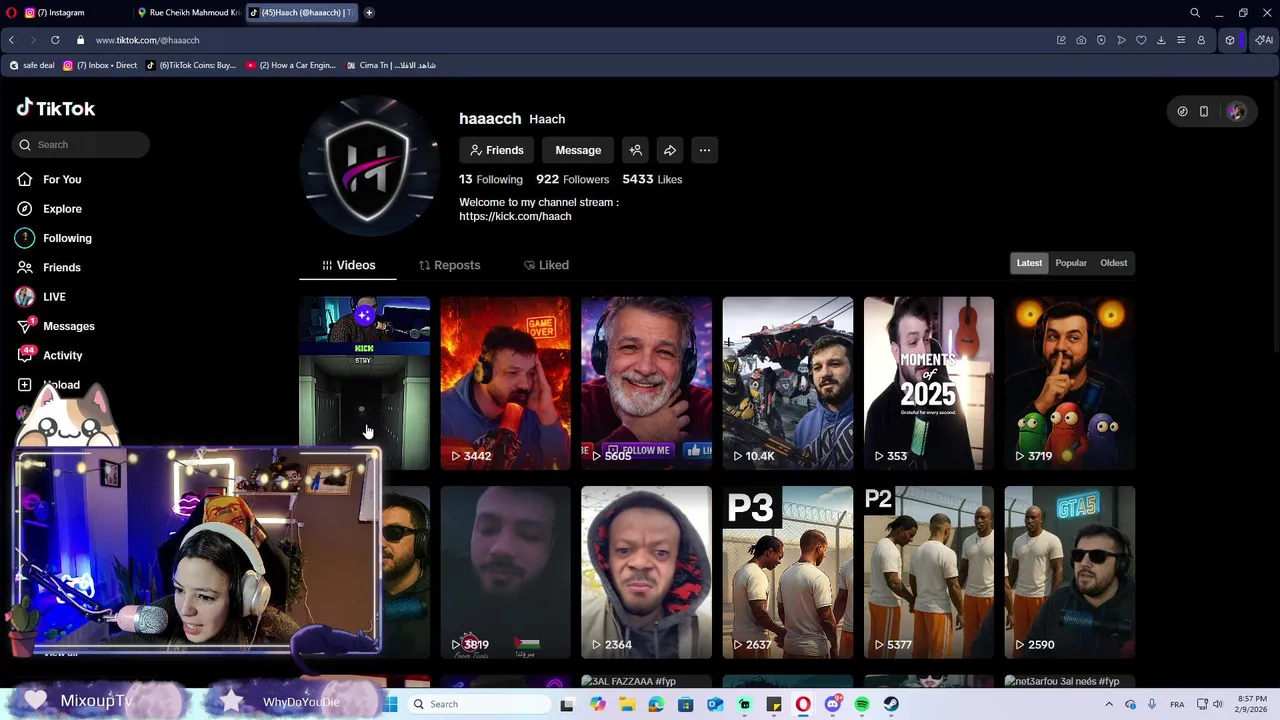Open File Explorer from the taskbar
The image size is (1280, 720).
click(x=627, y=704)
